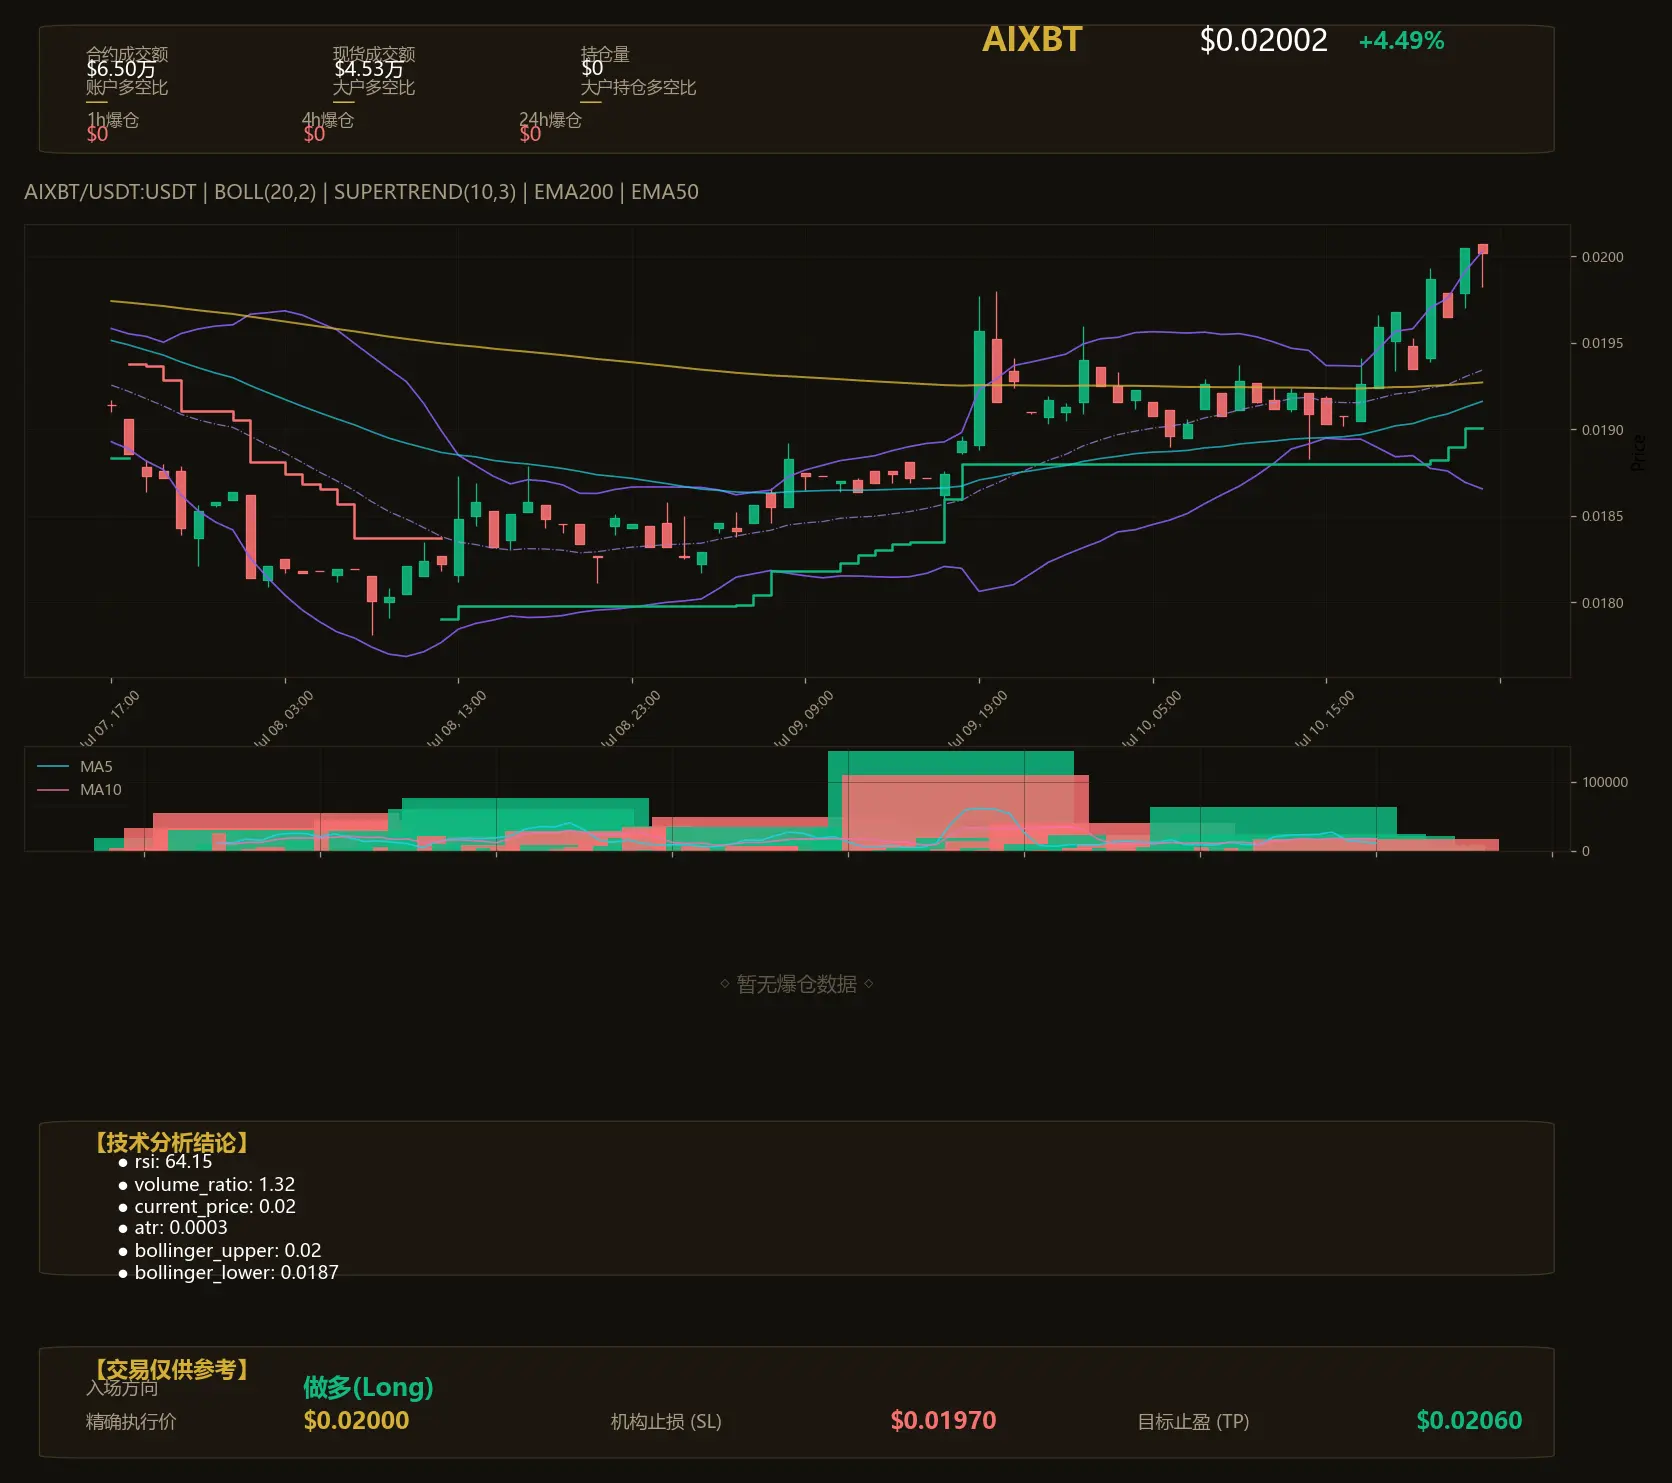Click the 大户多空比 label

click(374, 87)
